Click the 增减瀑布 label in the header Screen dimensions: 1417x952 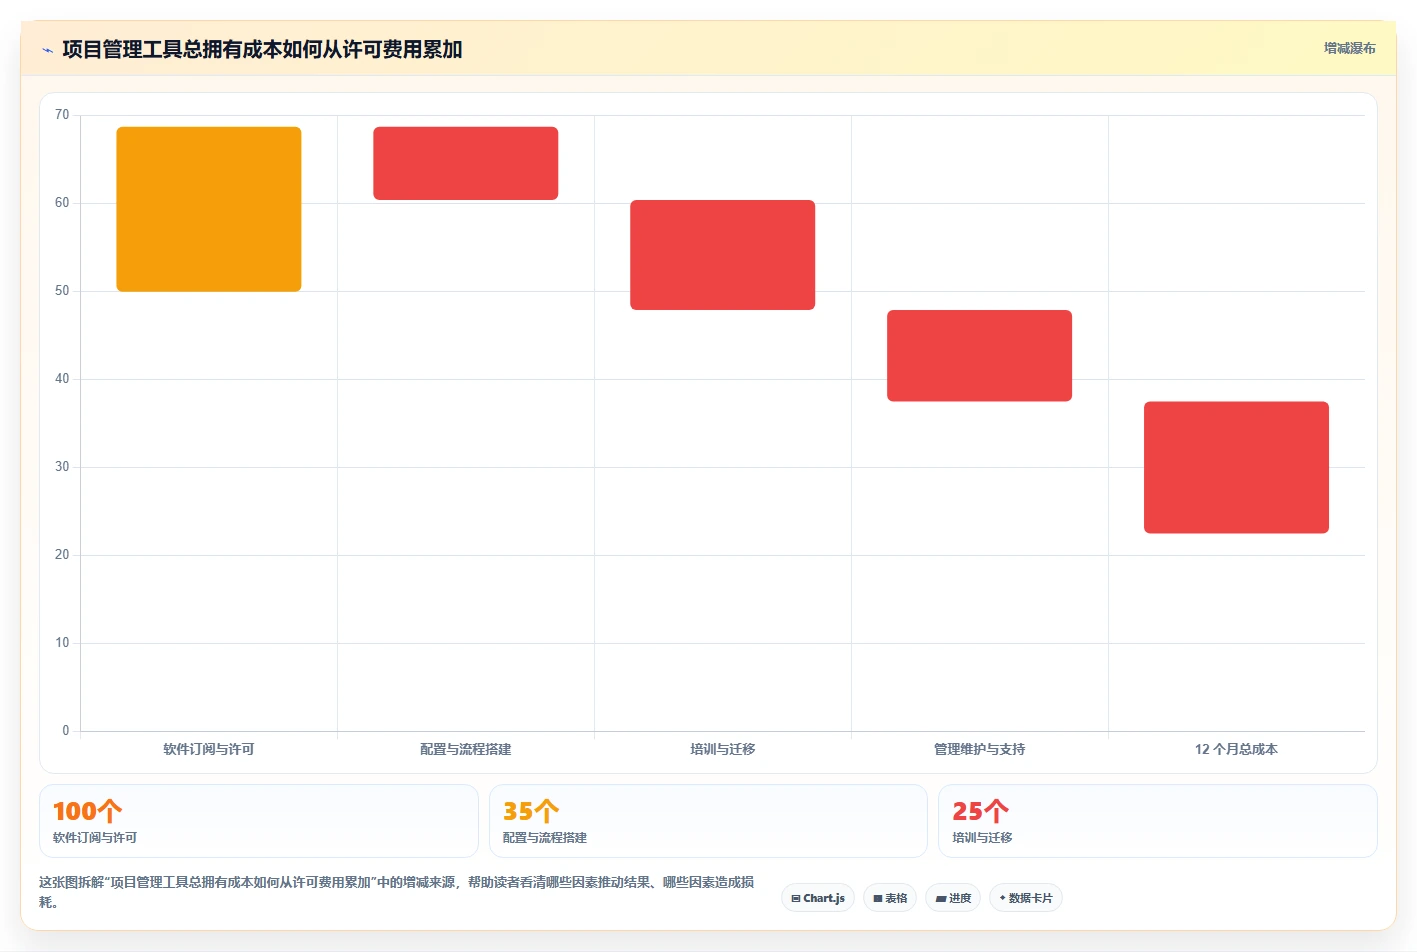pyautogui.click(x=1349, y=48)
